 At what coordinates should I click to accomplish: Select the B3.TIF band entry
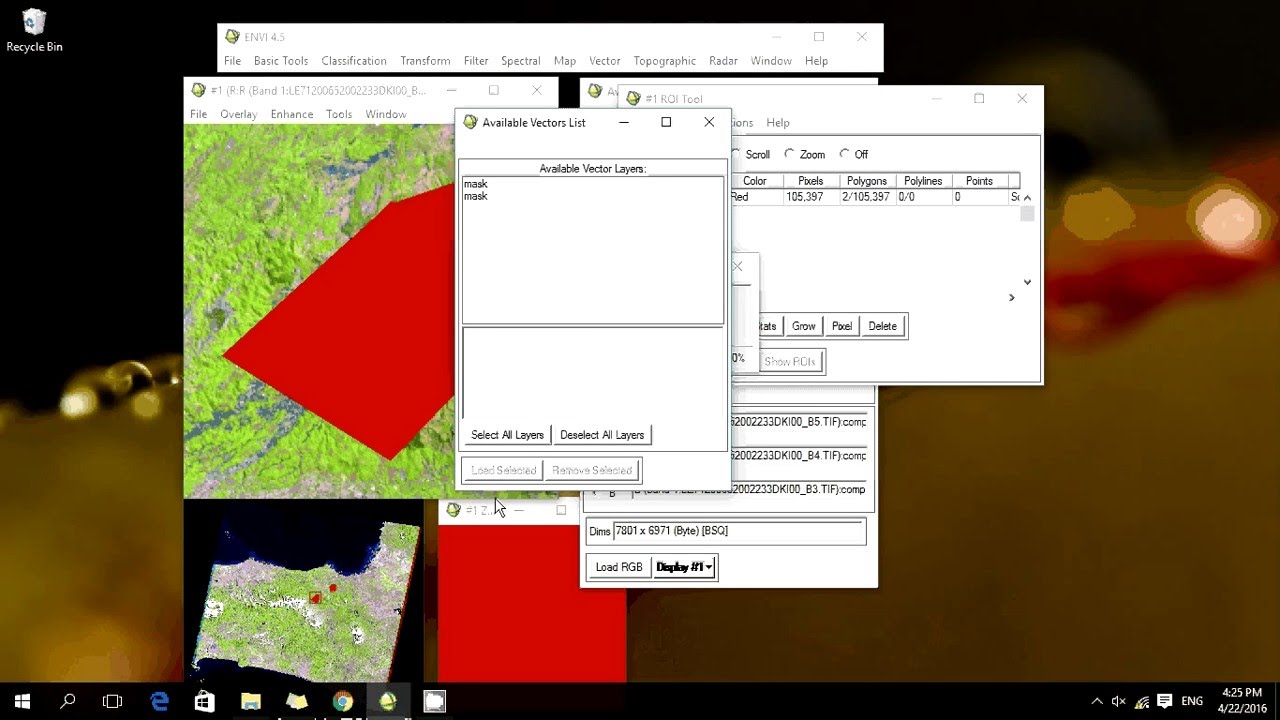(750, 490)
